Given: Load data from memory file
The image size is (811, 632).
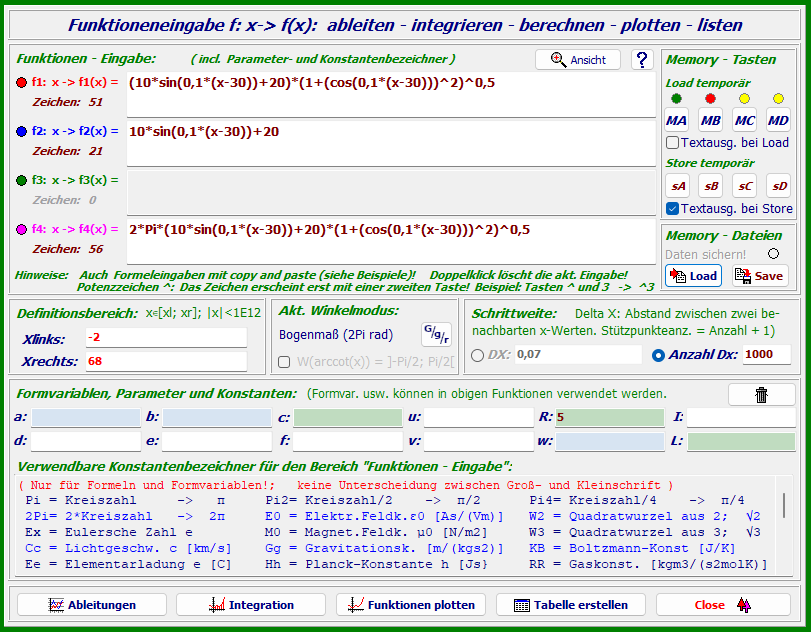Looking at the screenshot, I should tap(692, 276).
